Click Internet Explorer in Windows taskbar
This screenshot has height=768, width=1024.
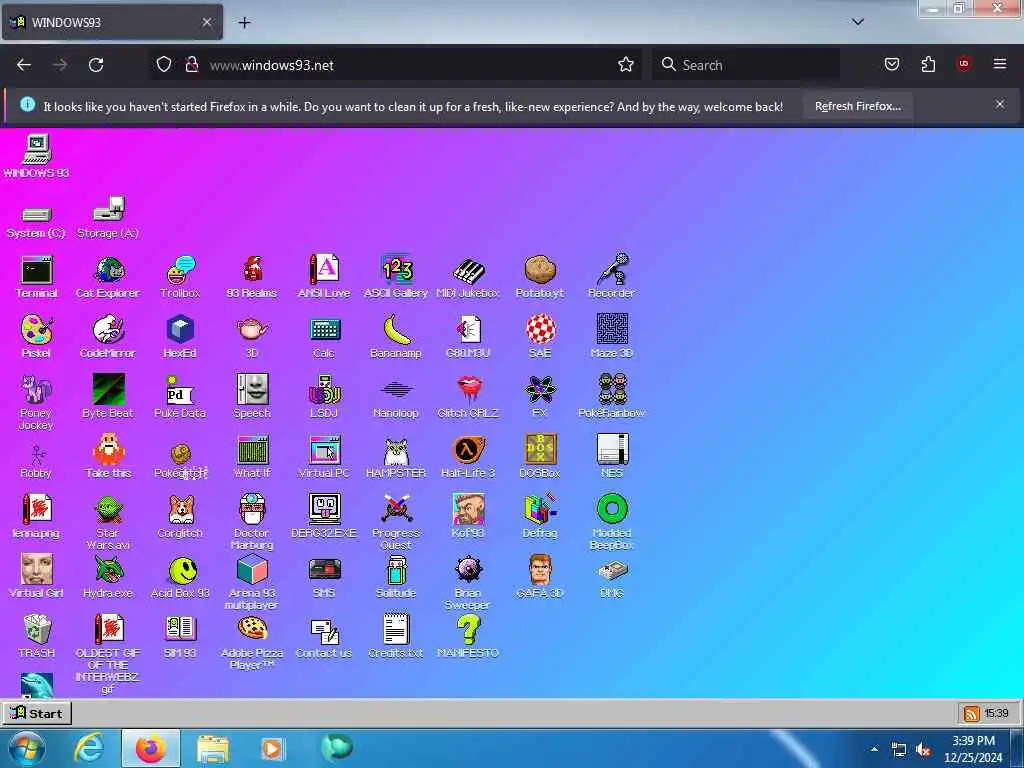(88, 748)
